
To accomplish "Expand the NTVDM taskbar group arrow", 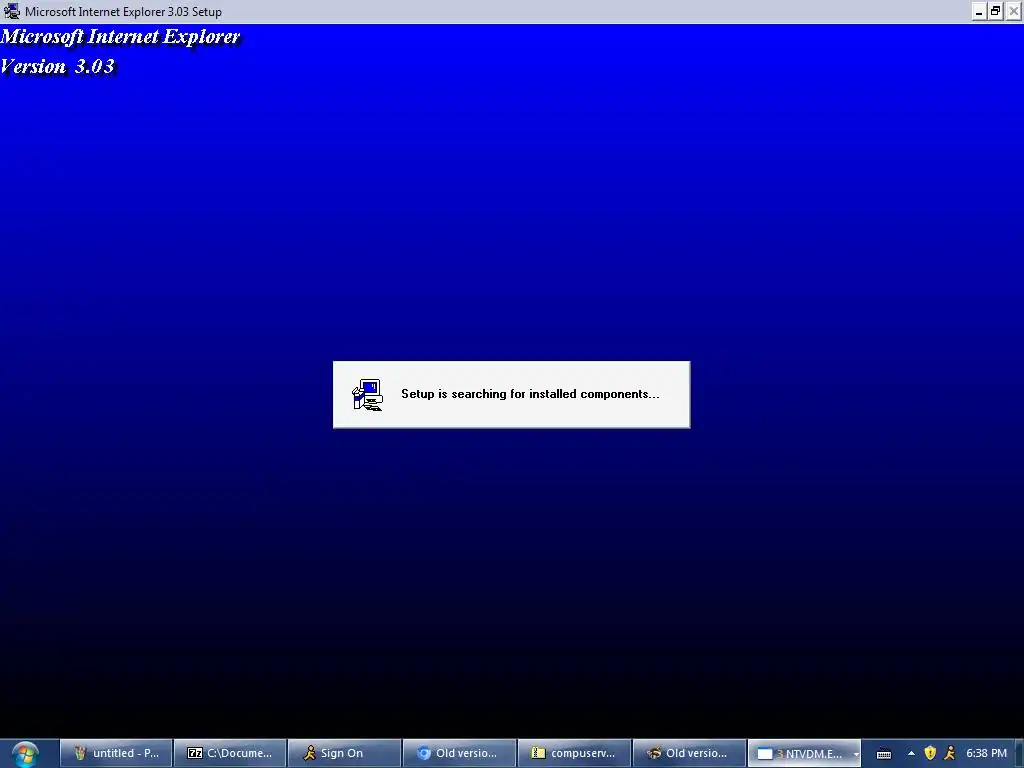I will pyautogui.click(x=856, y=754).
